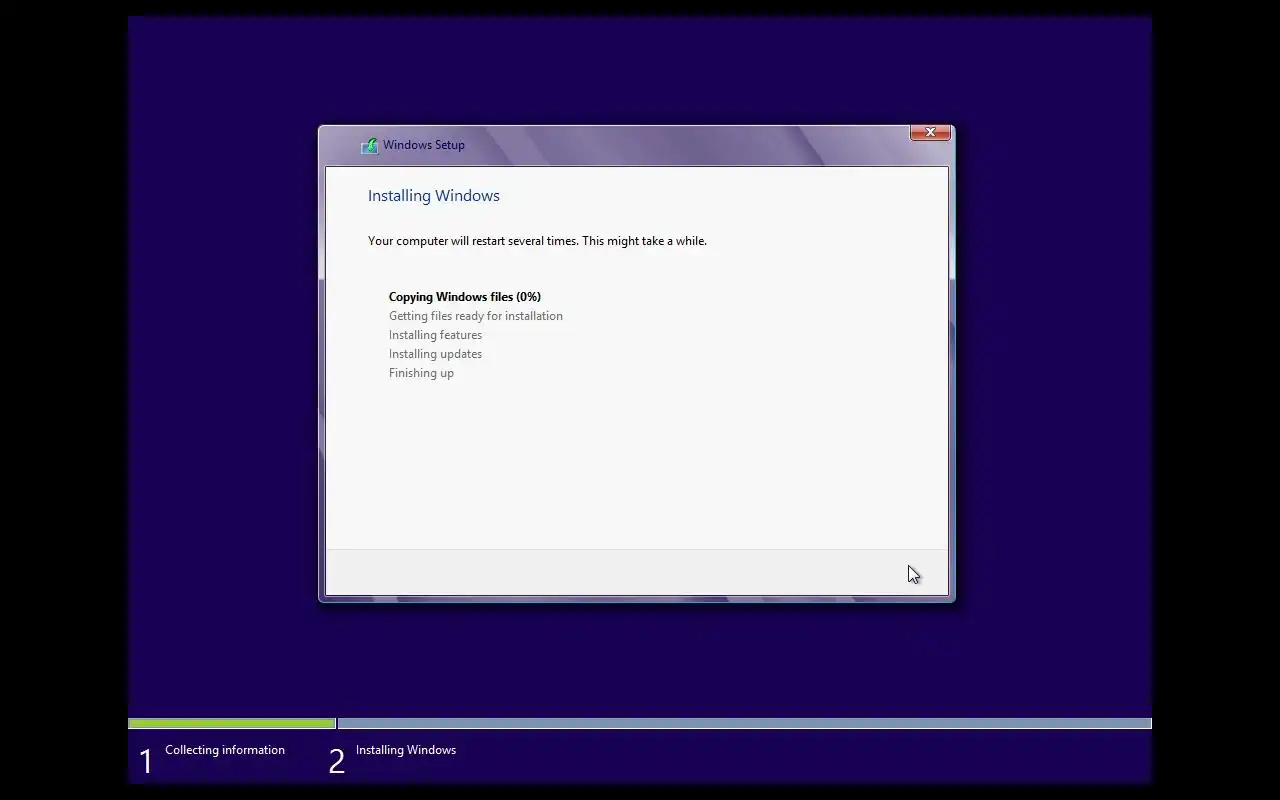Screen dimensions: 1280x800
Task: Click 'Your computer will restart several times' message
Action: tap(537, 241)
